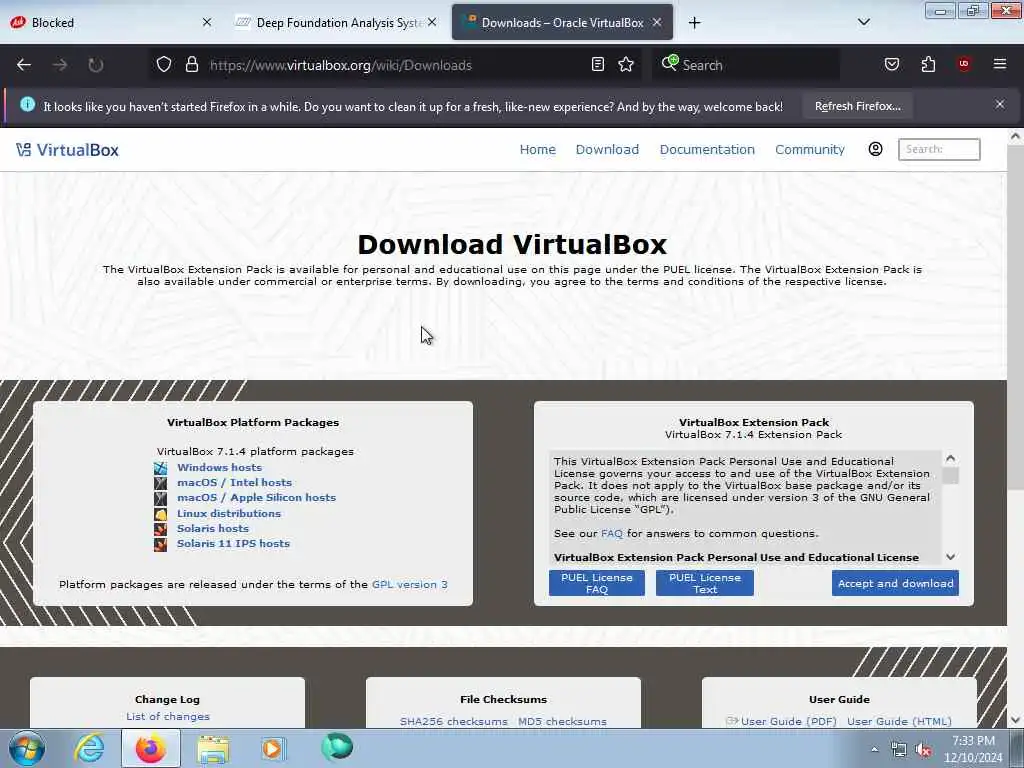
Task: Click the Firefox Search box
Action: click(x=746, y=65)
